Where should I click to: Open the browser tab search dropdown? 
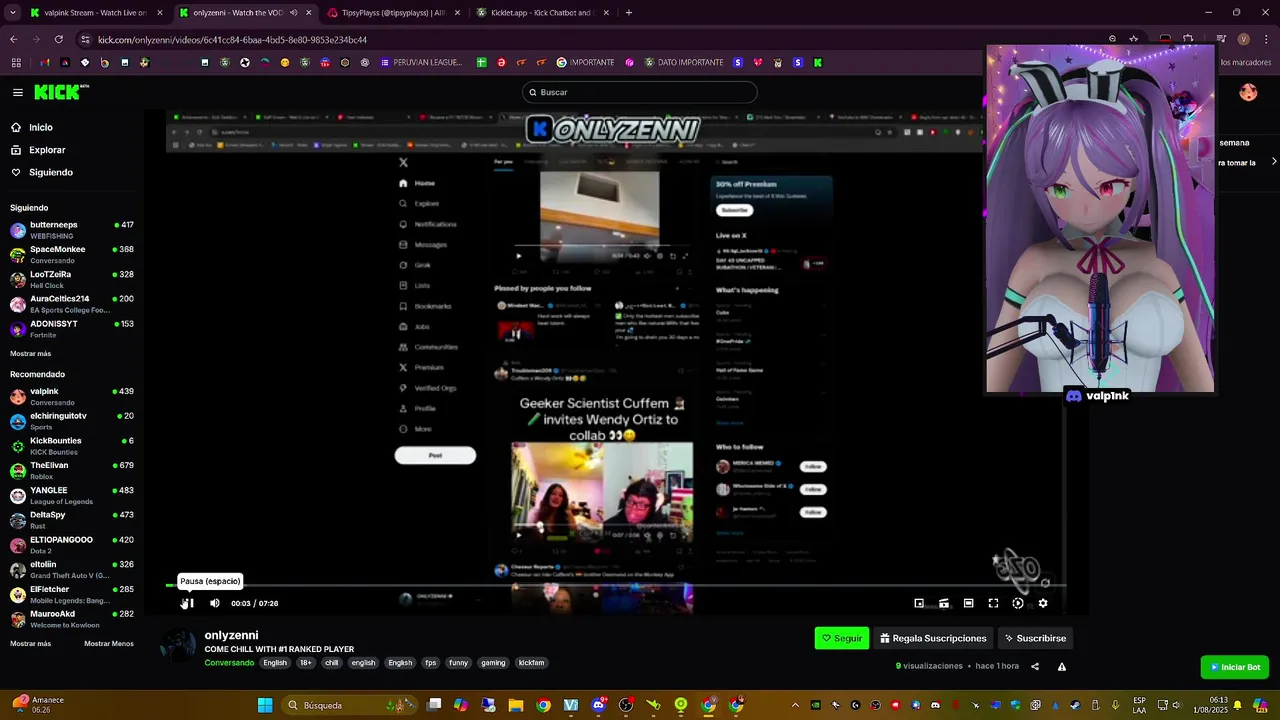pos(12,13)
